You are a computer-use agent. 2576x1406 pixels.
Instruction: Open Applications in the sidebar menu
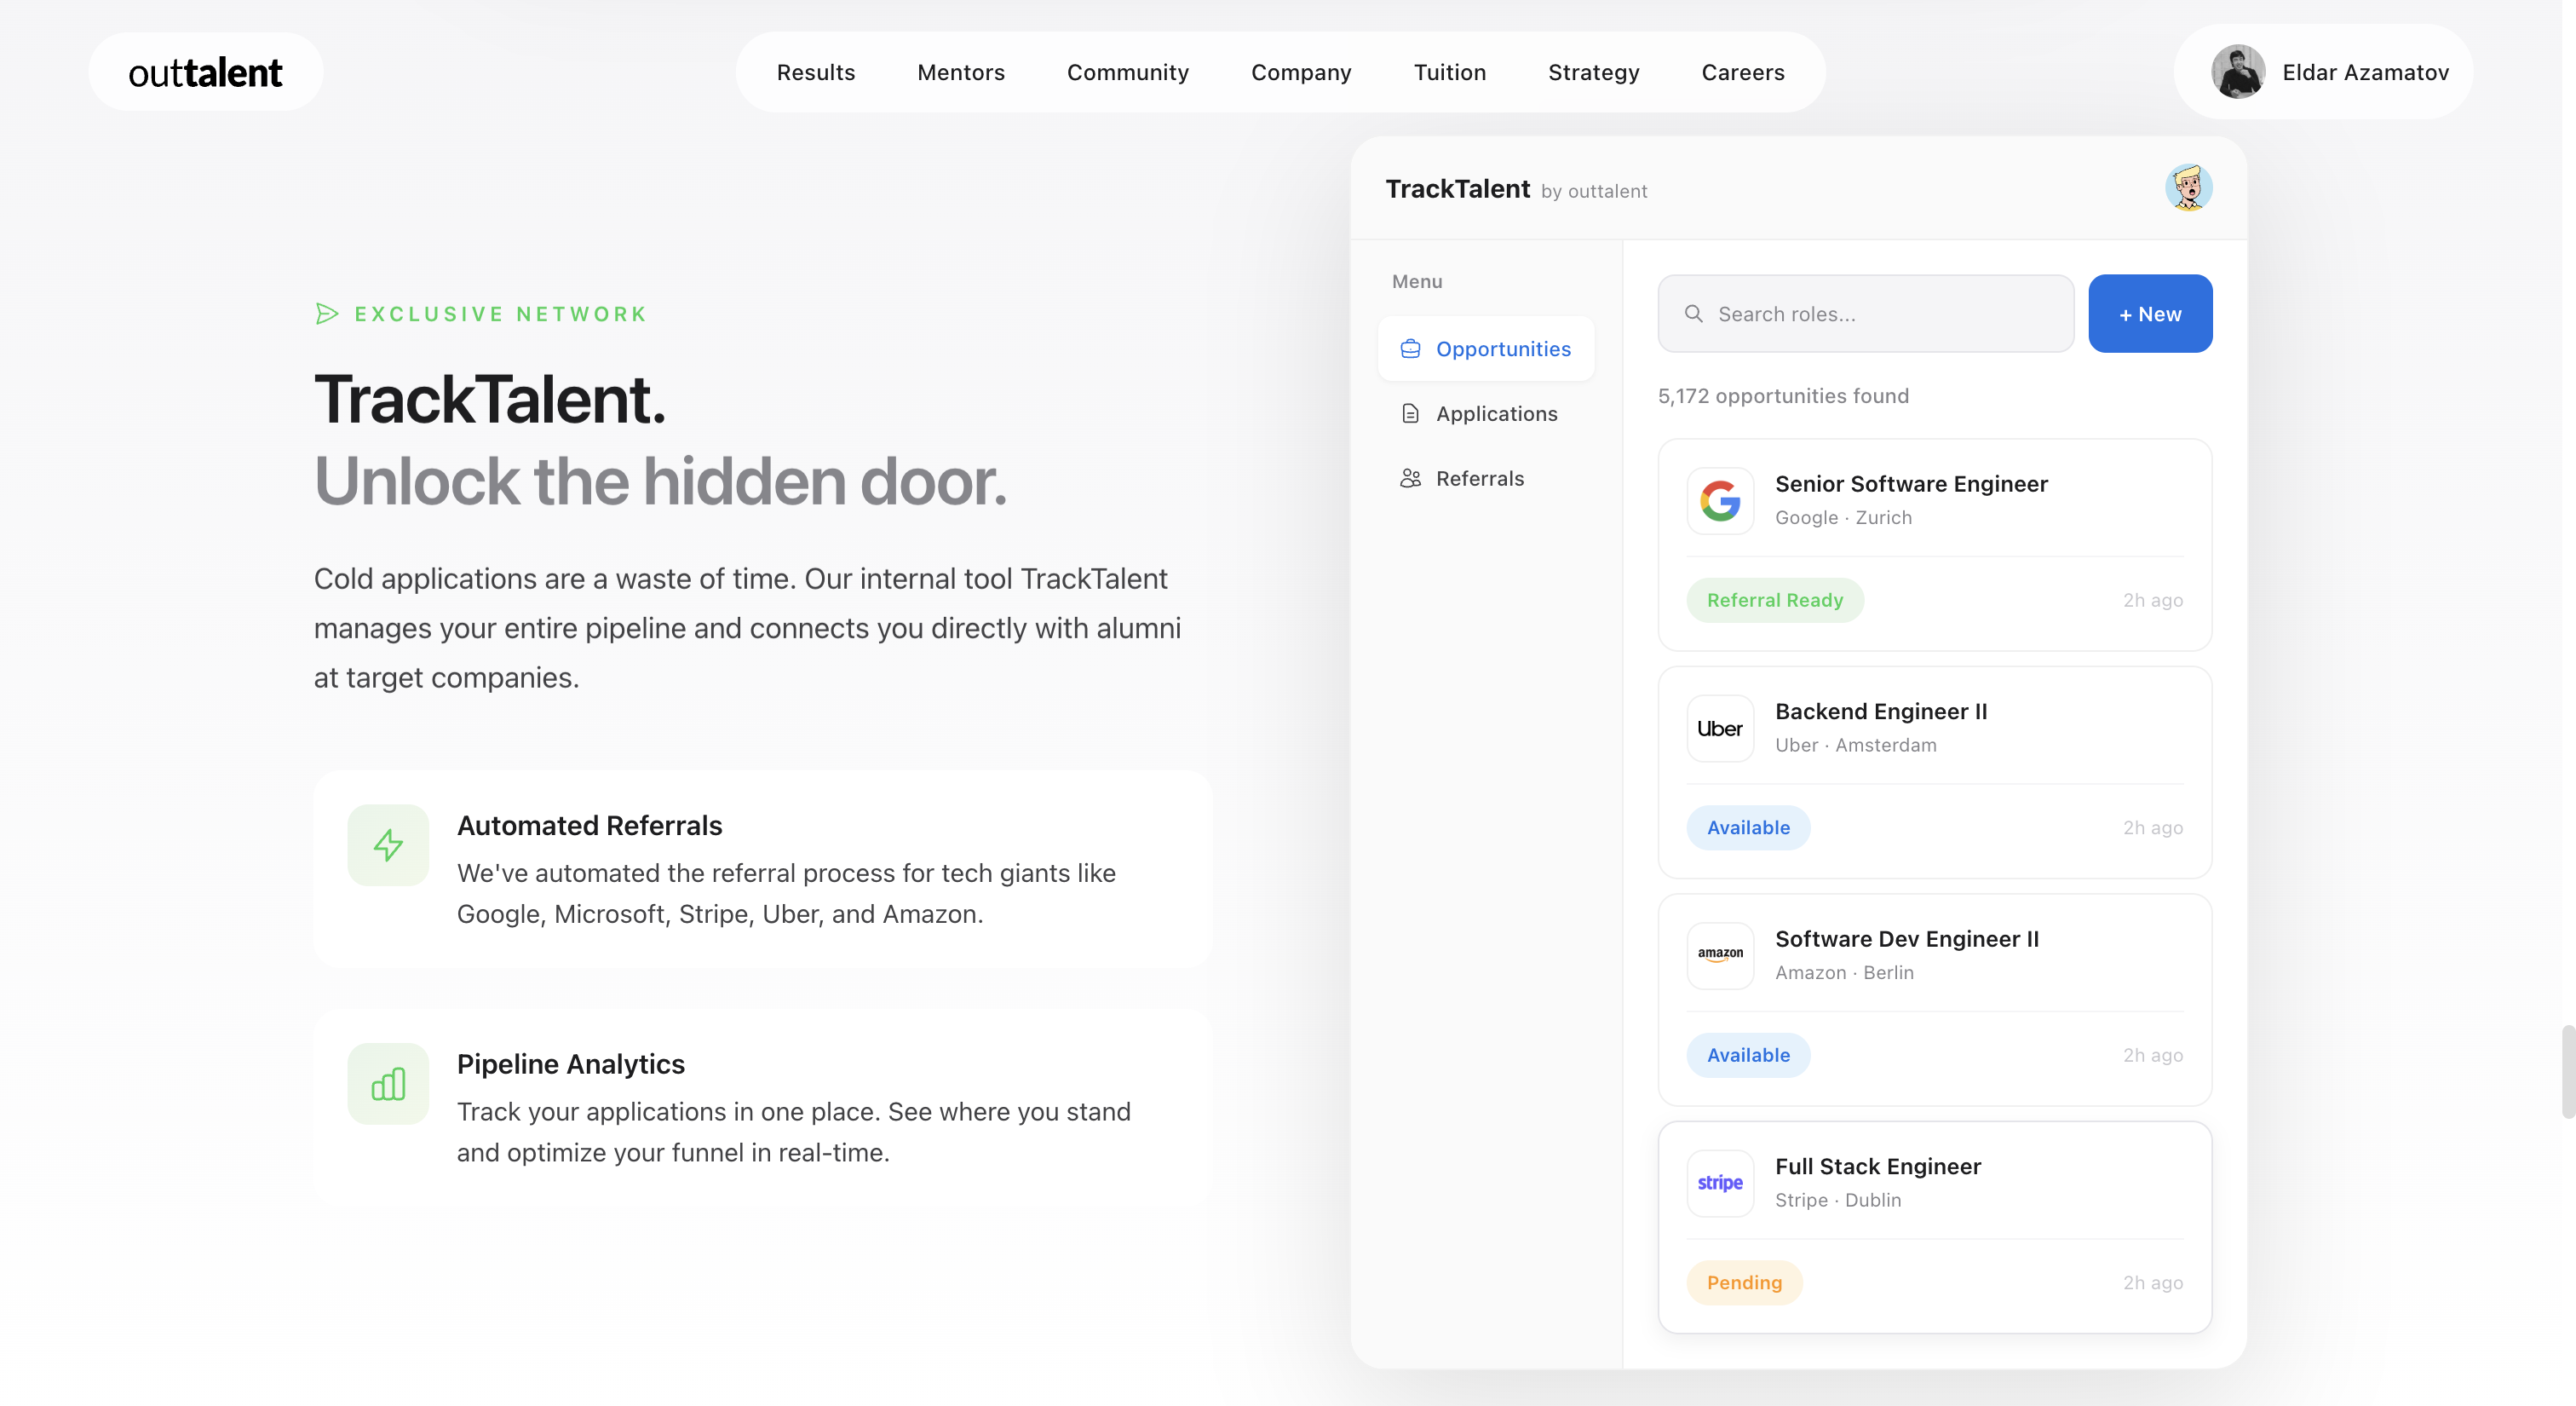pyautogui.click(x=1496, y=414)
